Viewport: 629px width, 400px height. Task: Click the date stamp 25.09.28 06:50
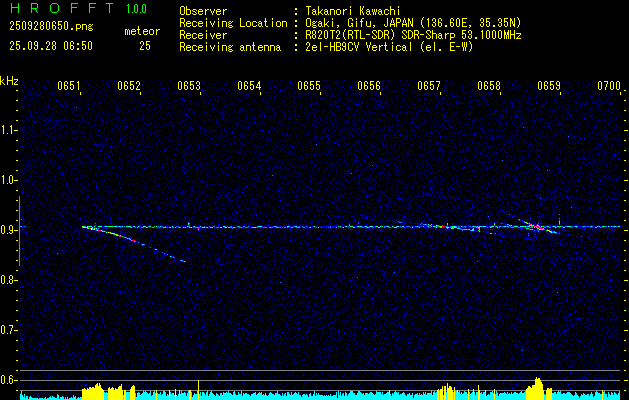(x=50, y=46)
